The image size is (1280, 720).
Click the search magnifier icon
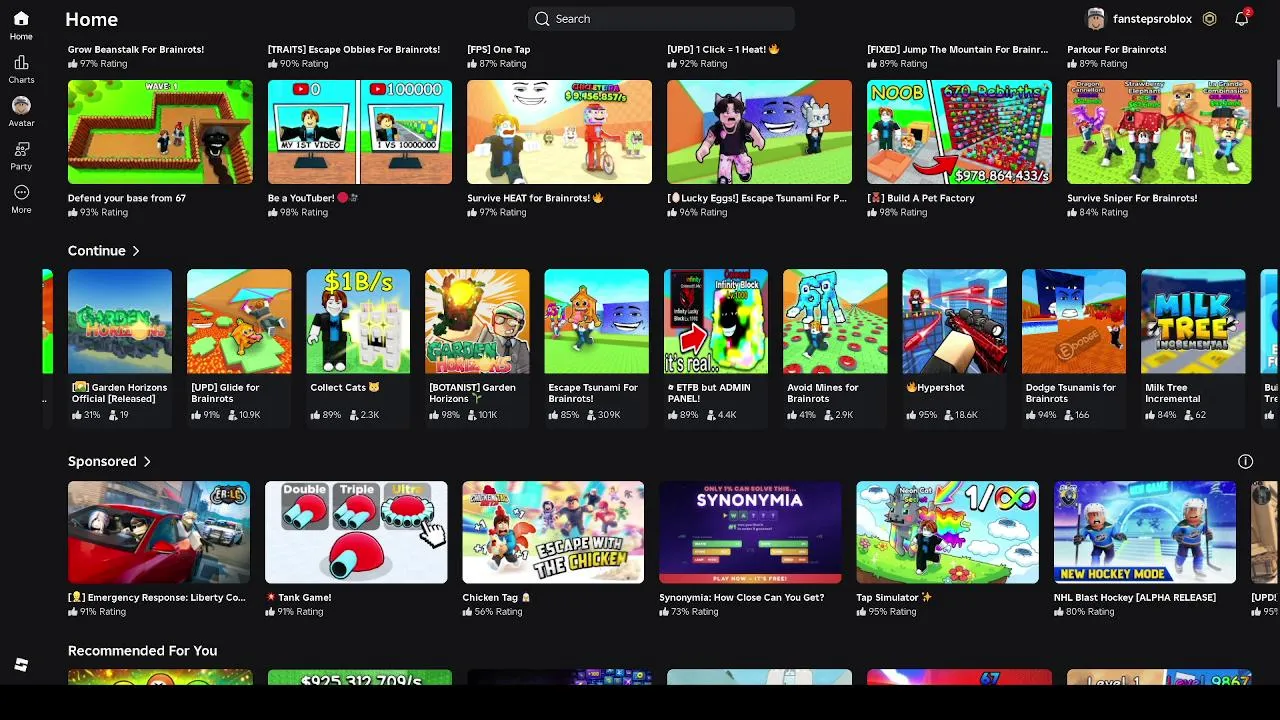point(542,19)
